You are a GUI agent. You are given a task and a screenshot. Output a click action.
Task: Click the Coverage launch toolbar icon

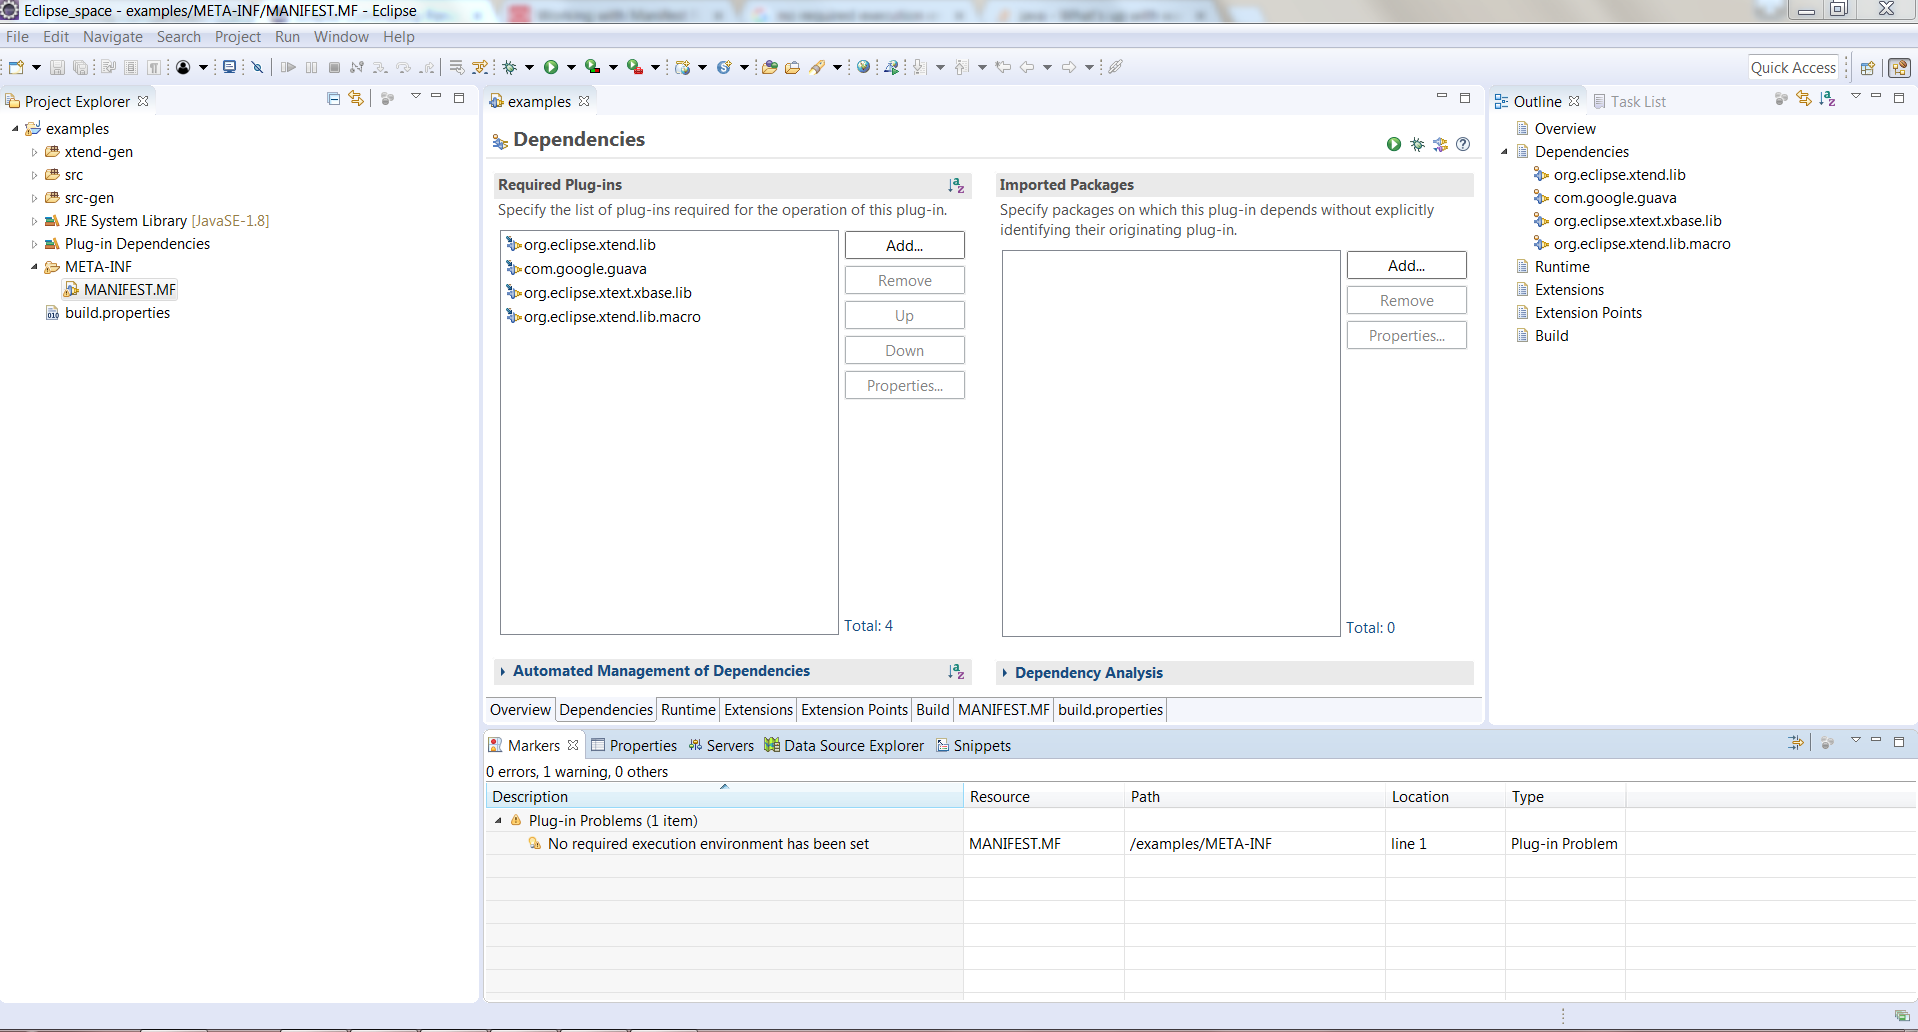[593, 67]
